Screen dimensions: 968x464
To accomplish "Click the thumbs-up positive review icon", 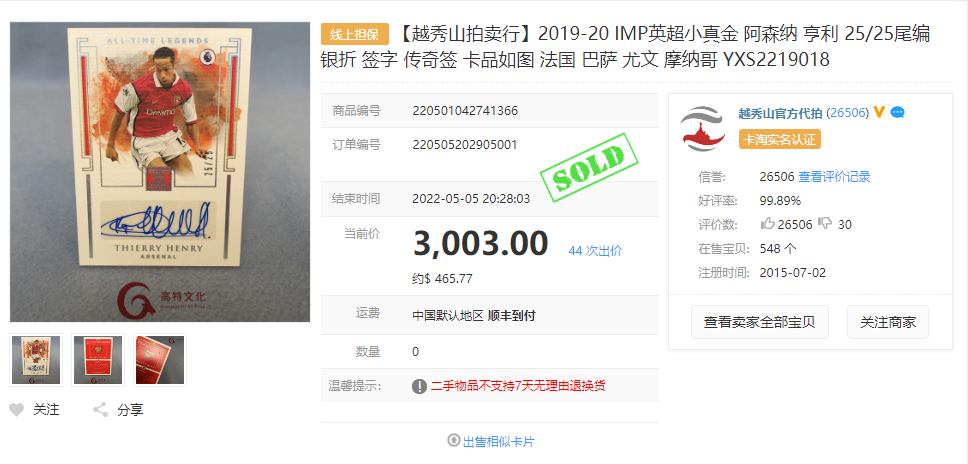I will (x=767, y=223).
